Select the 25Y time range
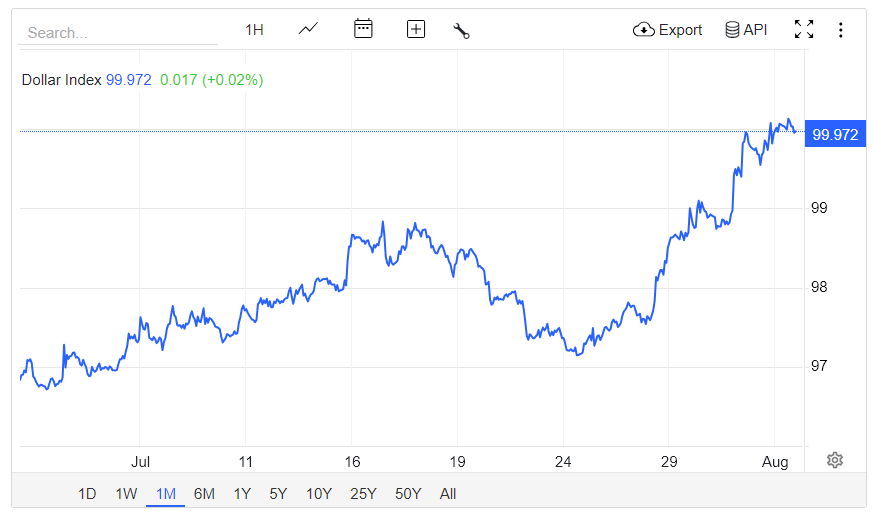Image resolution: width=872 pixels, height=516 pixels. point(363,494)
